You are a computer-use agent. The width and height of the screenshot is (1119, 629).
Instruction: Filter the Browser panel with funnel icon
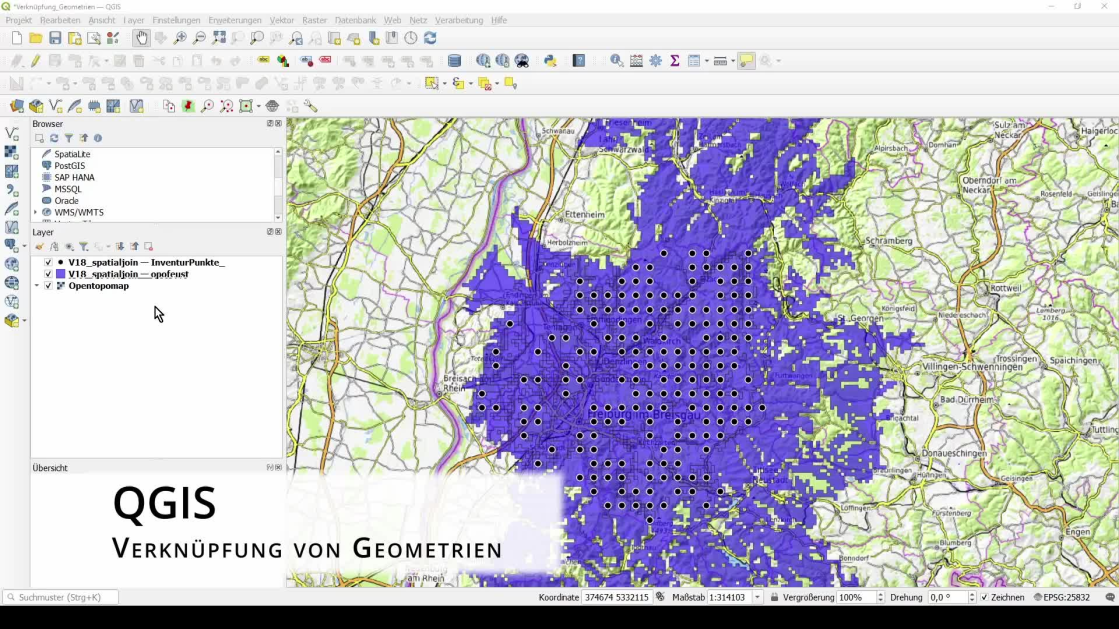[69, 138]
